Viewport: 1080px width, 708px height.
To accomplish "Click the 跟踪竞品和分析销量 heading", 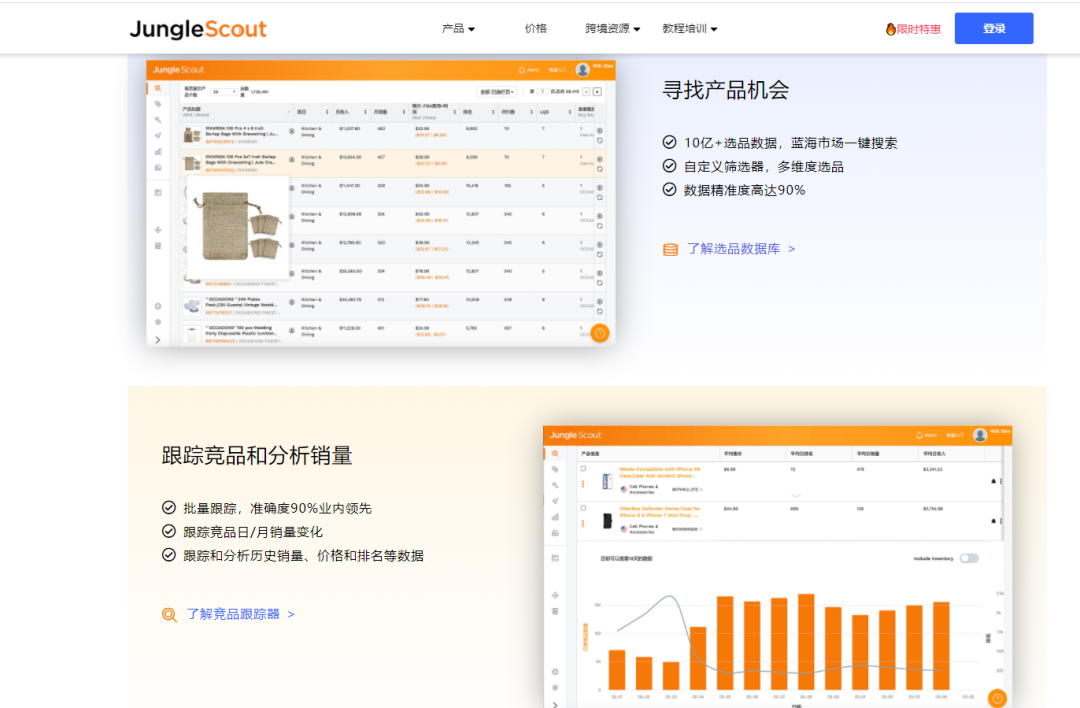I will click(257, 456).
